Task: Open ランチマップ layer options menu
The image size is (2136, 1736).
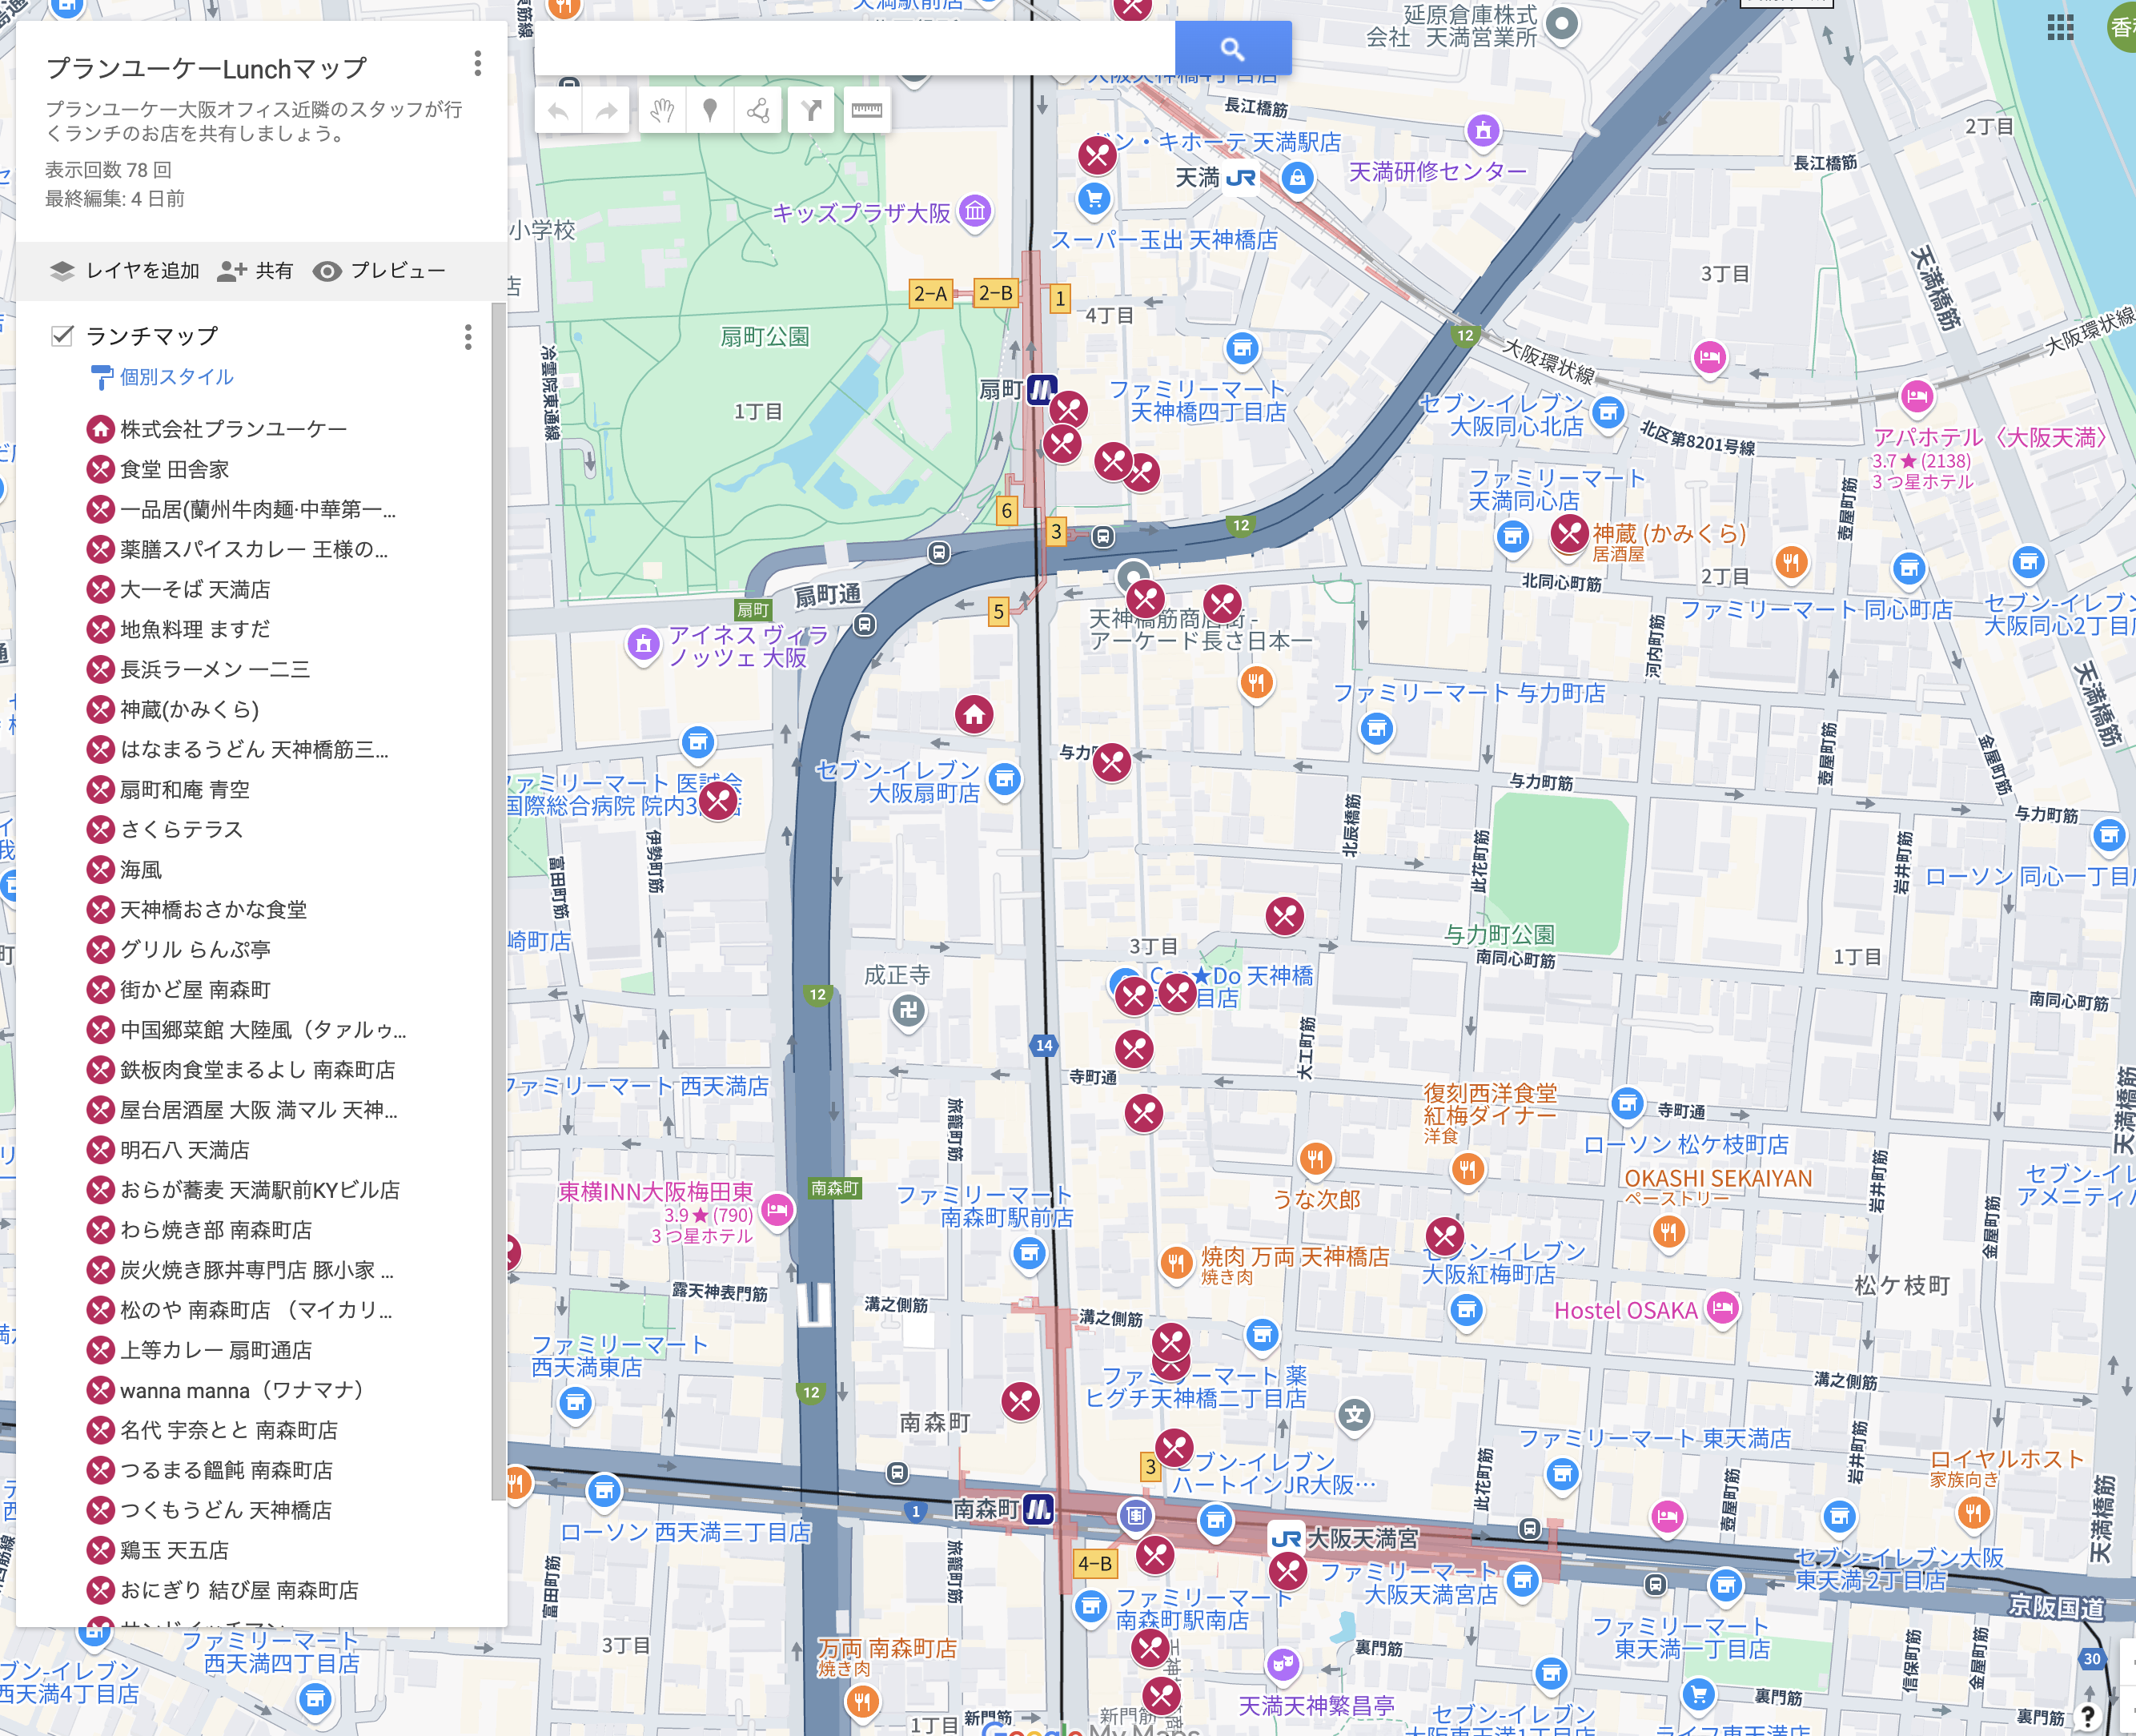Action: [x=468, y=337]
